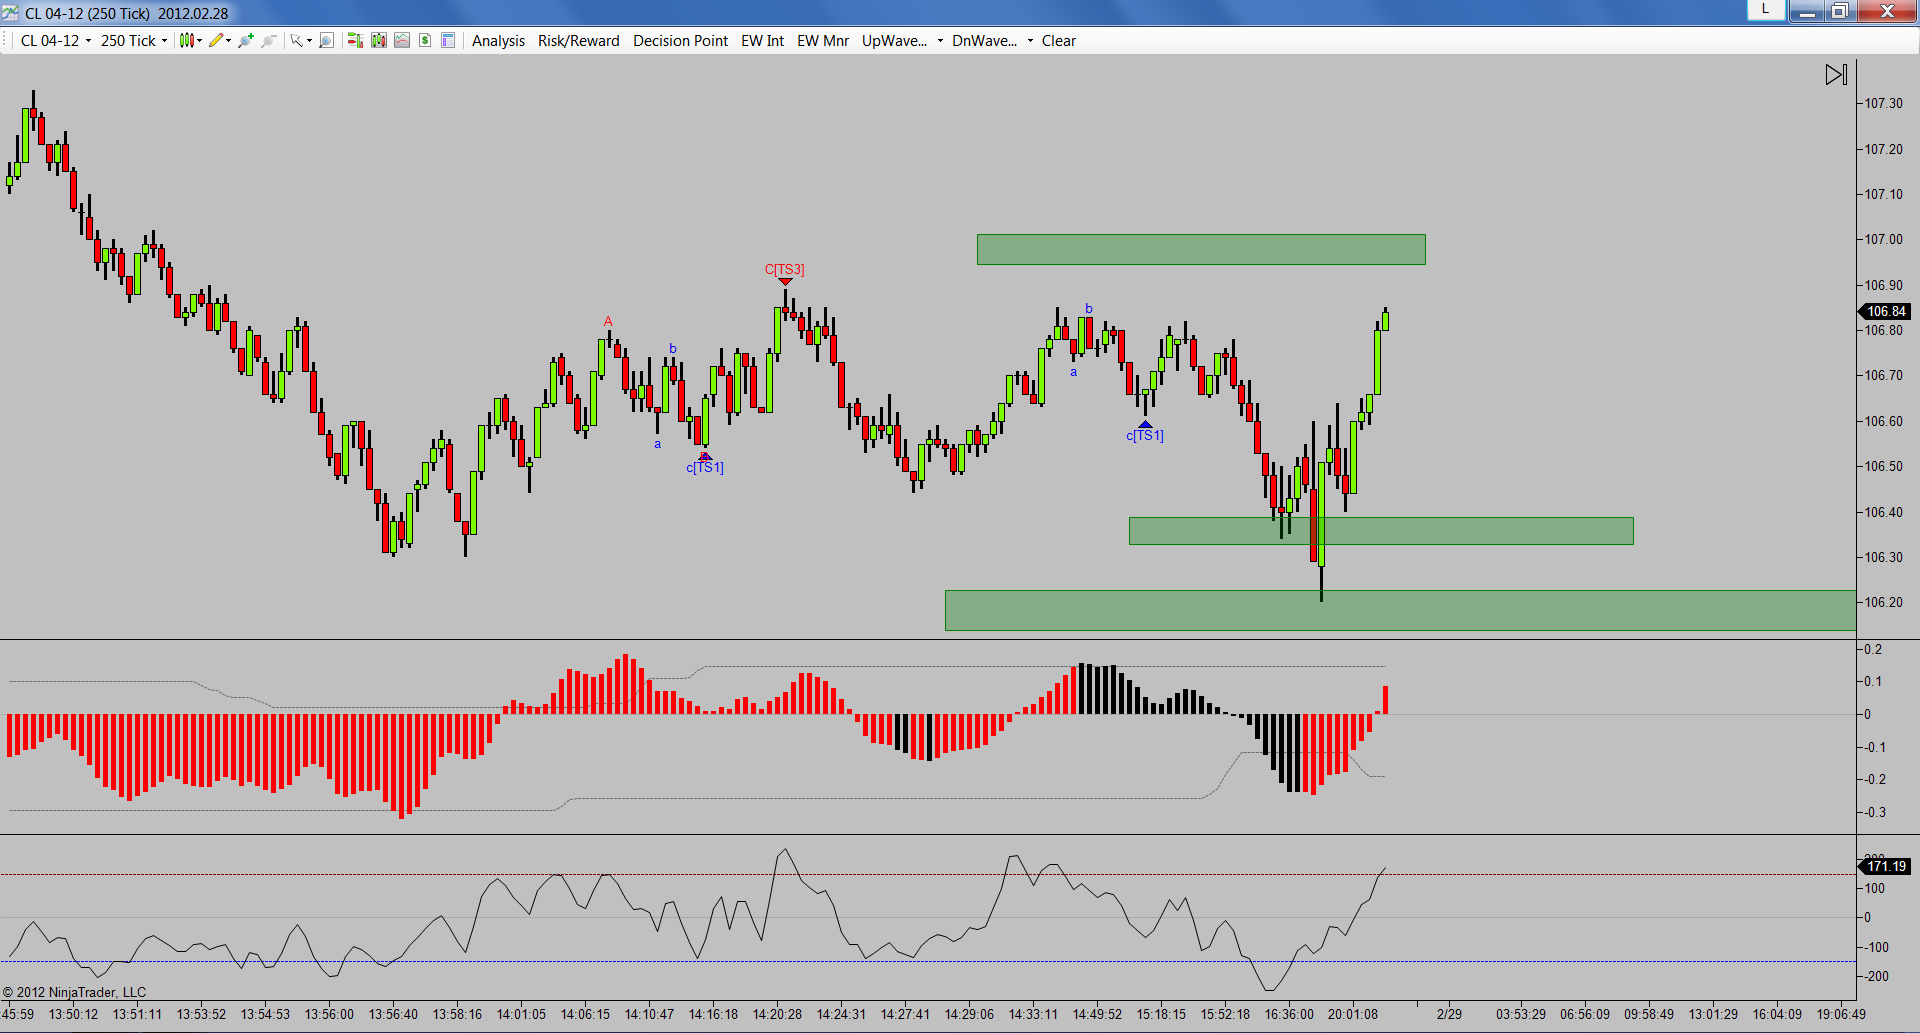1920x1033 pixels.
Task: Click the 107.30 price axis label
Action: pyautogui.click(x=1884, y=103)
